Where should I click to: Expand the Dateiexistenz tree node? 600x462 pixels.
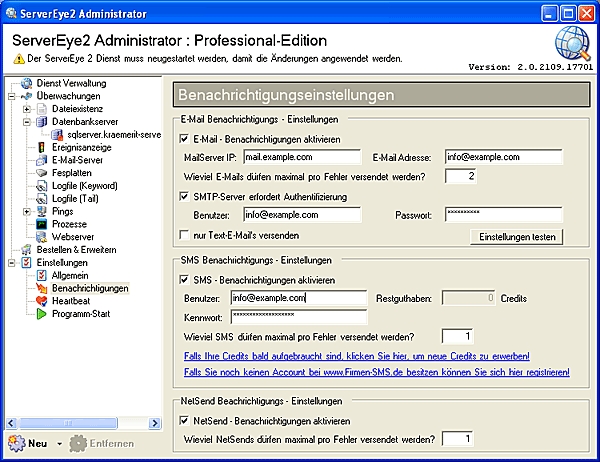click(27, 108)
